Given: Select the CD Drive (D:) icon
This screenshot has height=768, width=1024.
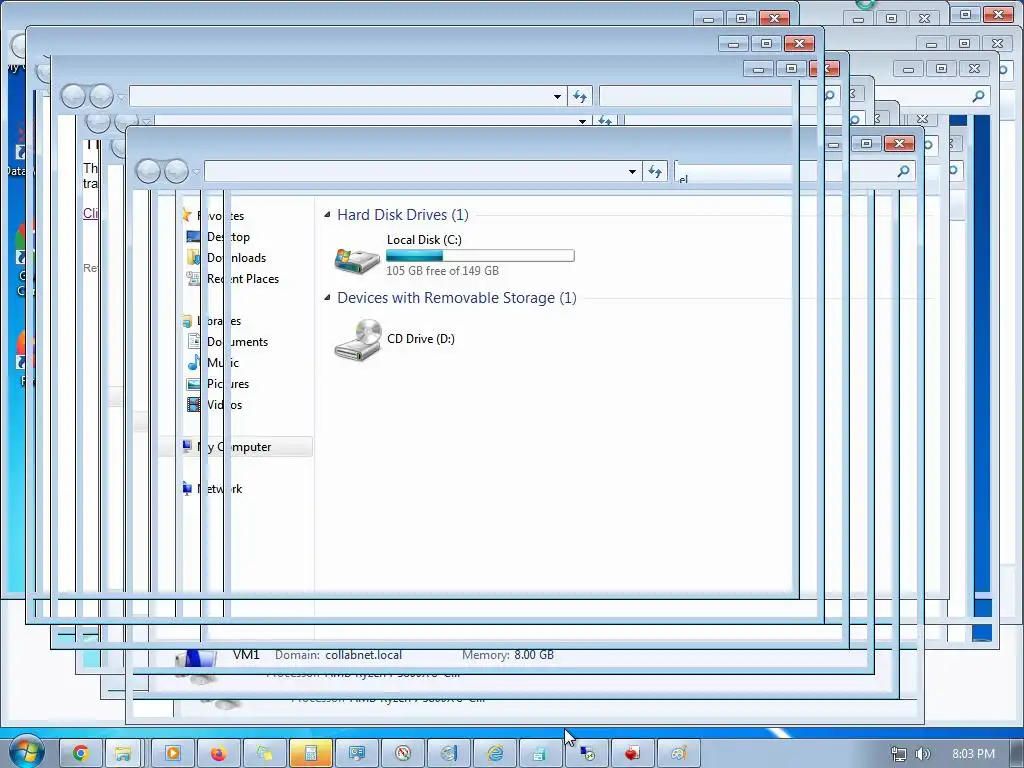Looking at the screenshot, I should 357,340.
